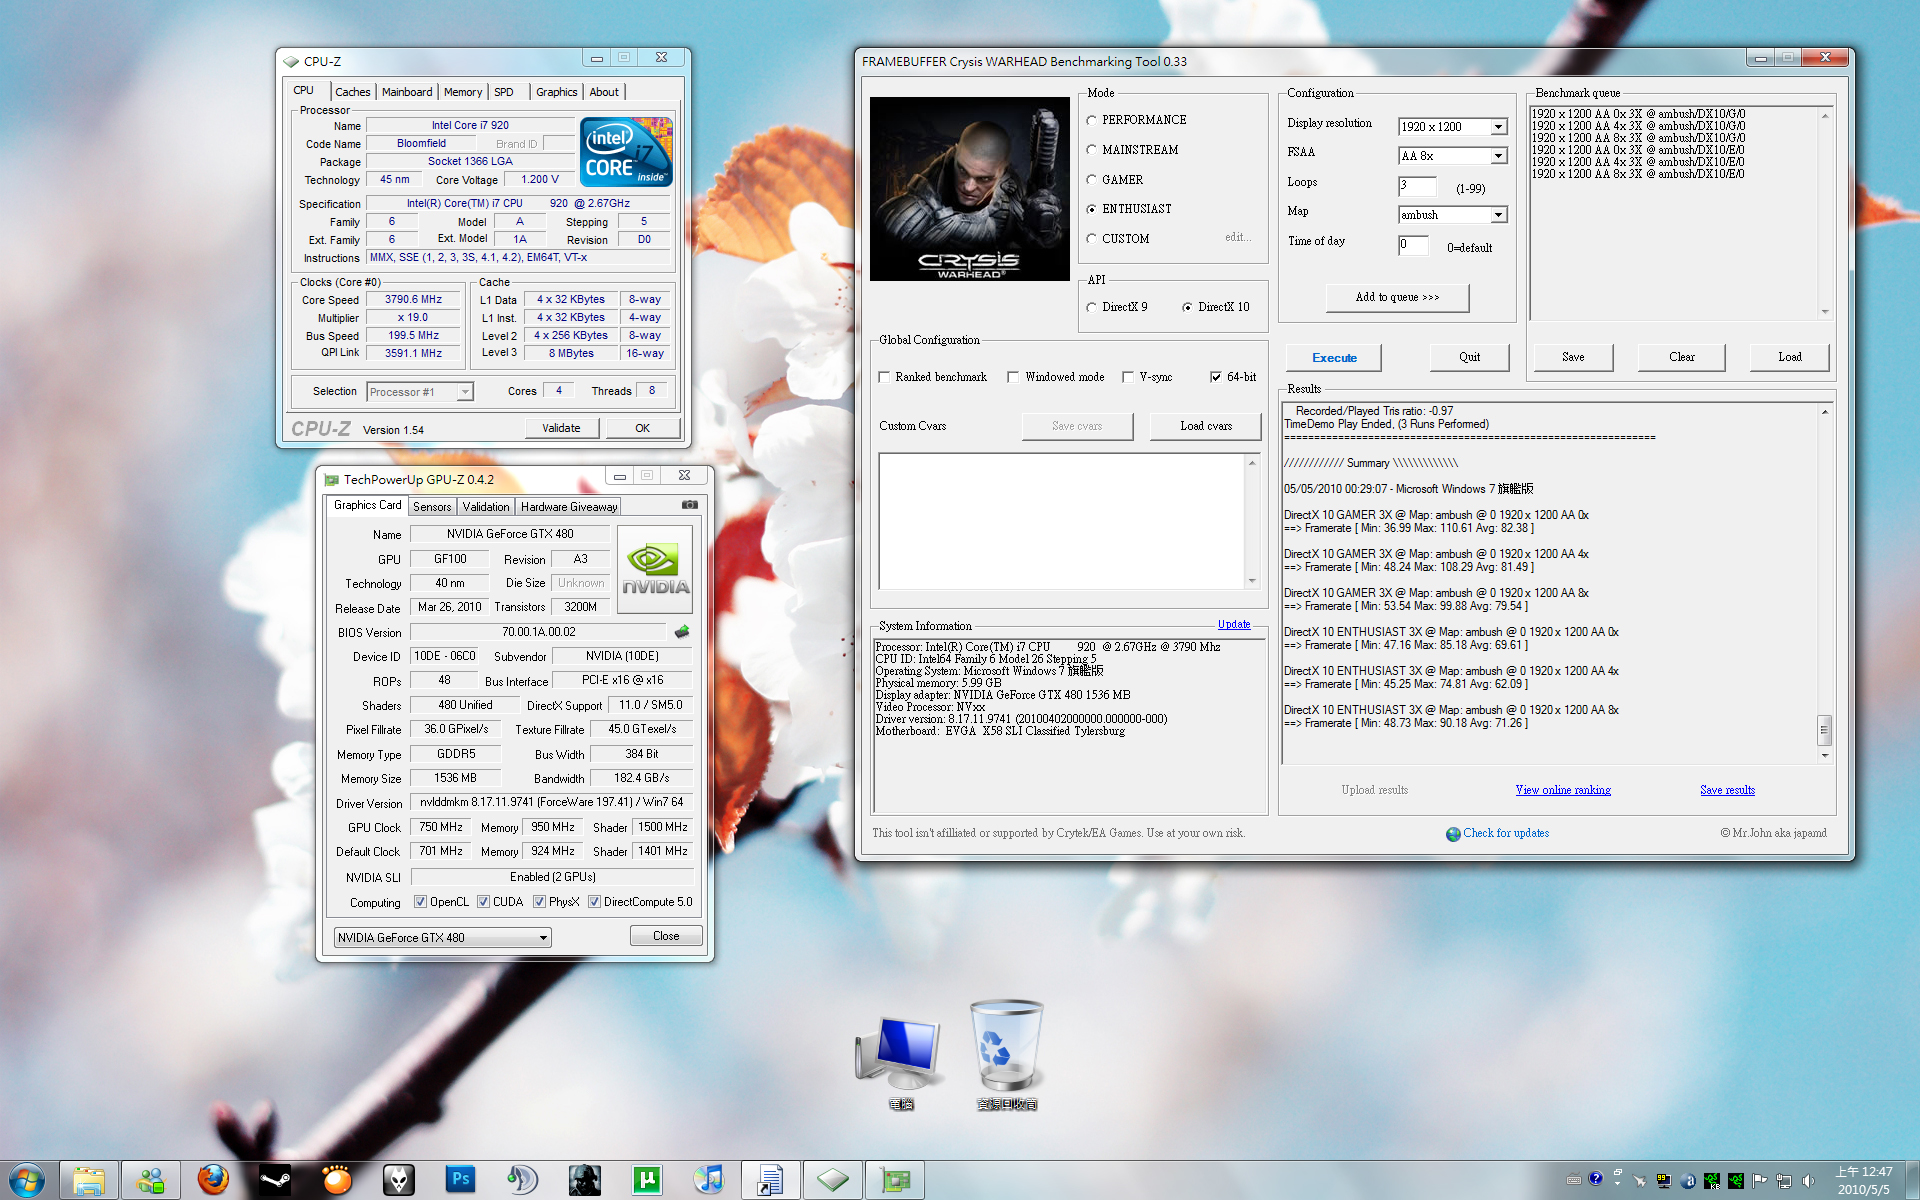
Task: Open the View online ranking link
Action: (1563, 790)
